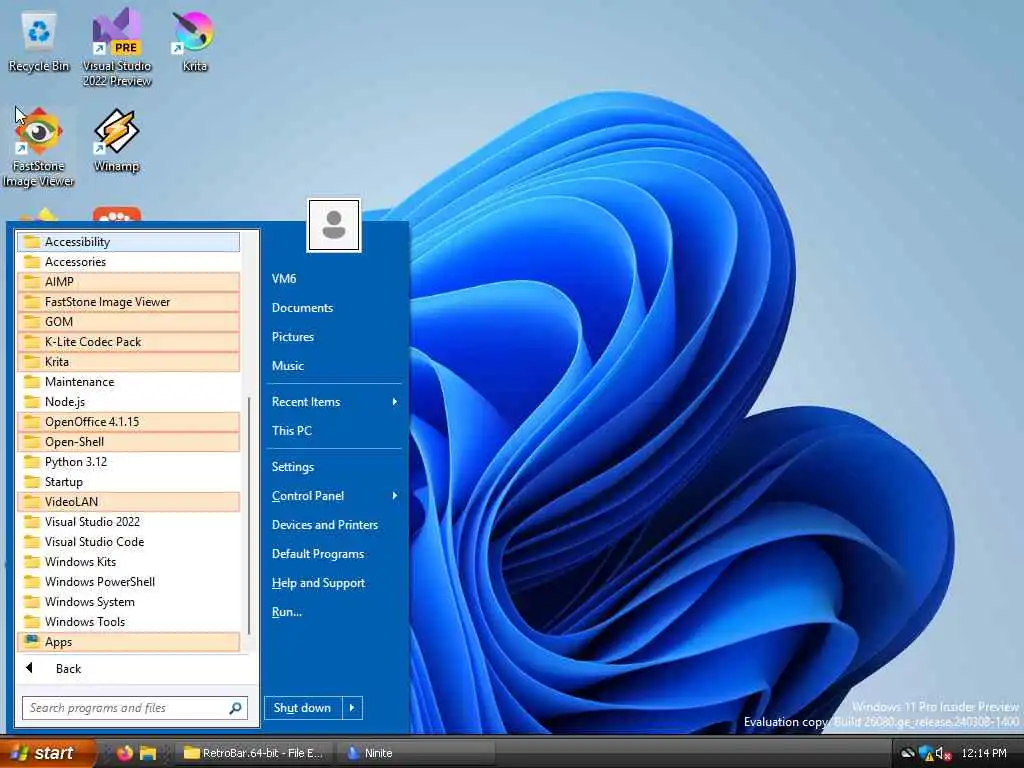Open the GOM program folder

[x=129, y=322]
